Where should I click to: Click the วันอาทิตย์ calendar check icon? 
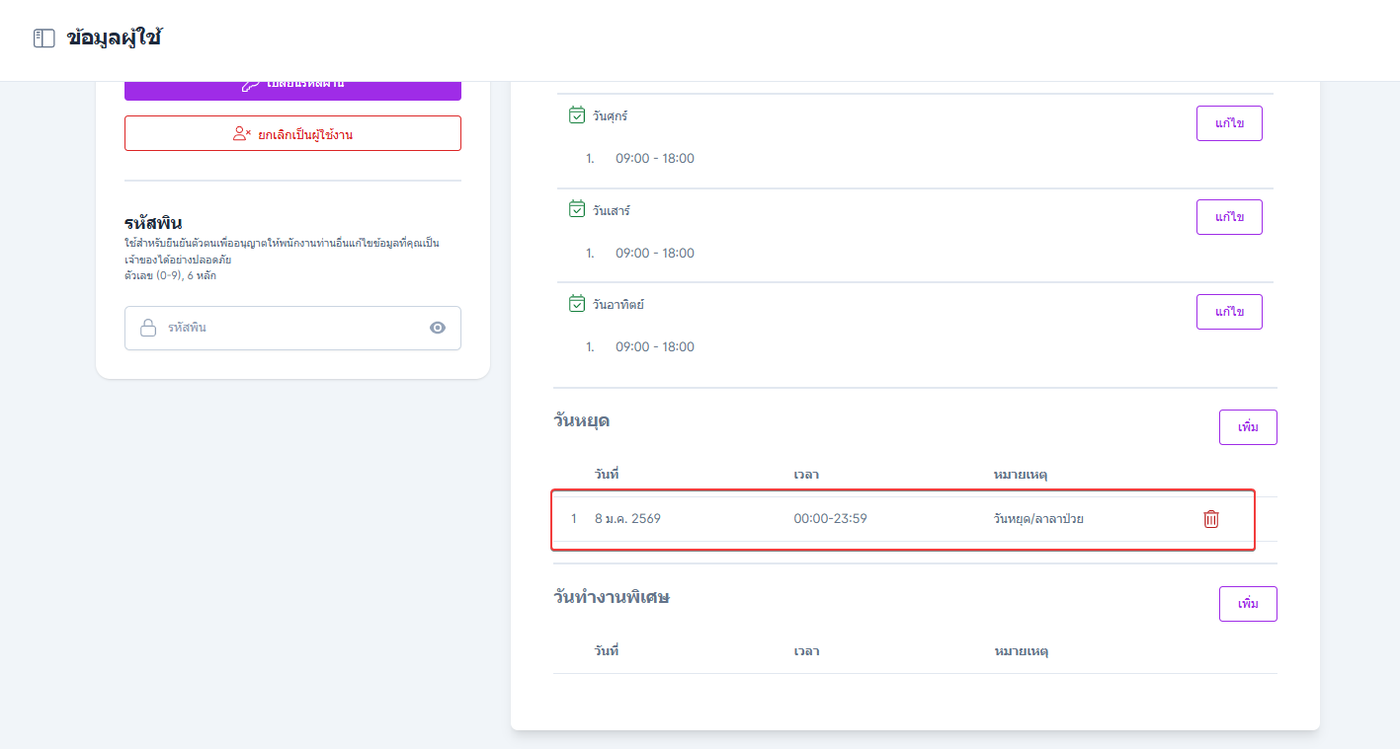577,304
